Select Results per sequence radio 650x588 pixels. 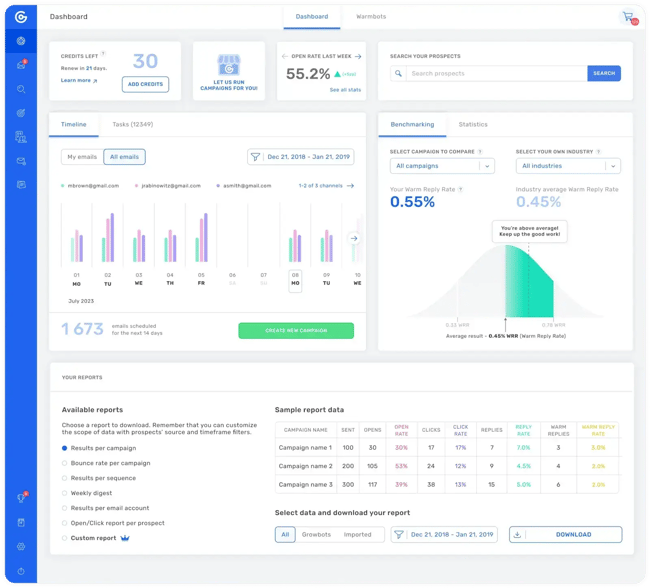point(65,478)
